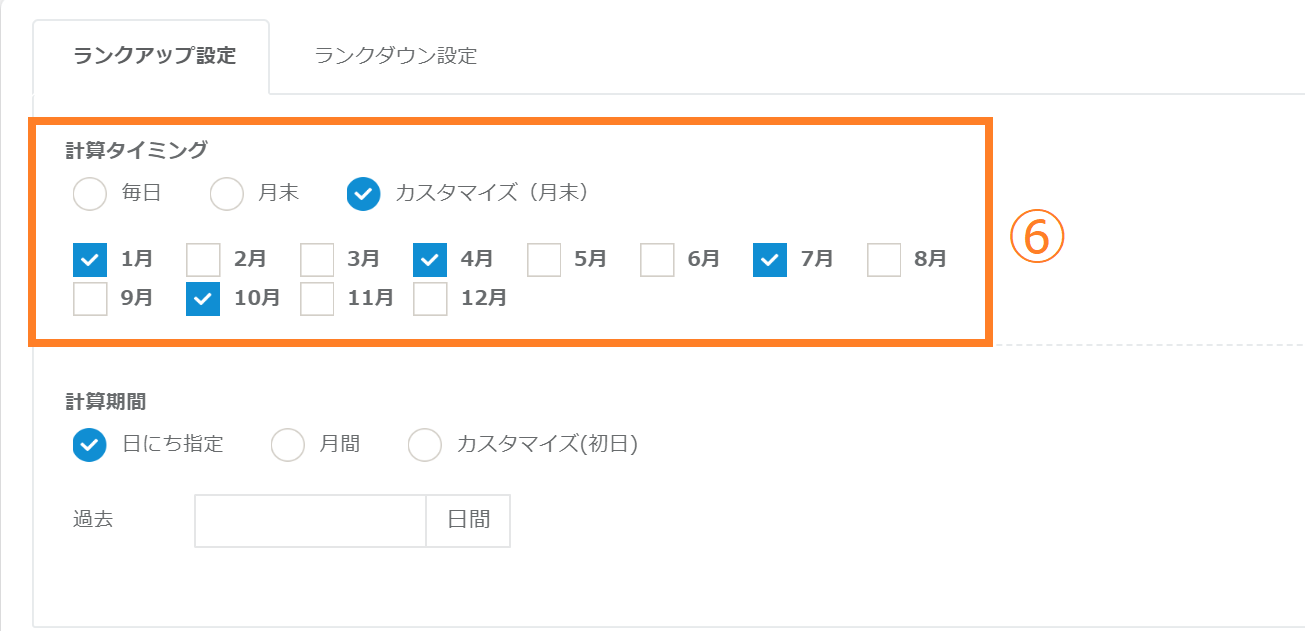Image resolution: width=1305 pixels, height=631 pixels.
Task: Tick the 9月 month checkbox
Action: pyautogui.click(x=90, y=299)
